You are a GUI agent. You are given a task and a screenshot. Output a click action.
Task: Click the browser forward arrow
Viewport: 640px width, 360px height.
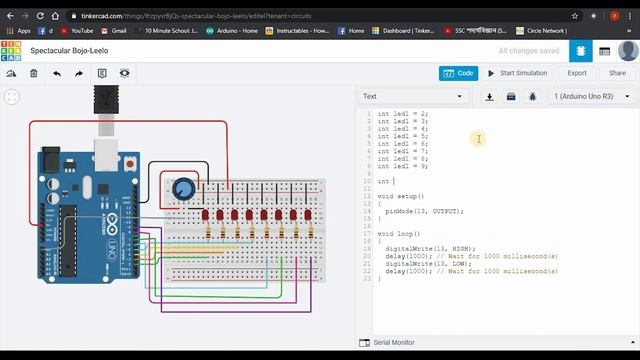(x=25, y=16)
